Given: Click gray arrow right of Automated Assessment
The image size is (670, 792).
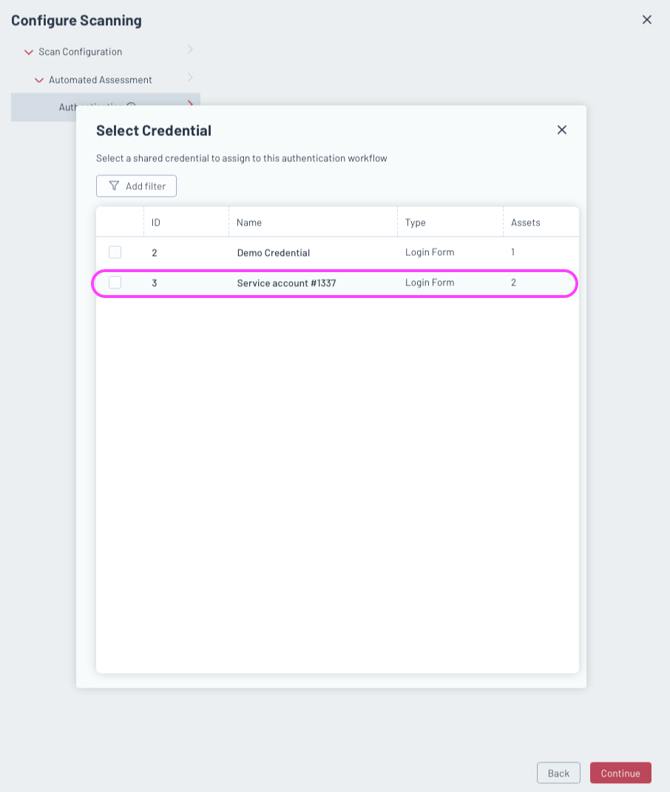Looking at the screenshot, I should (189, 78).
